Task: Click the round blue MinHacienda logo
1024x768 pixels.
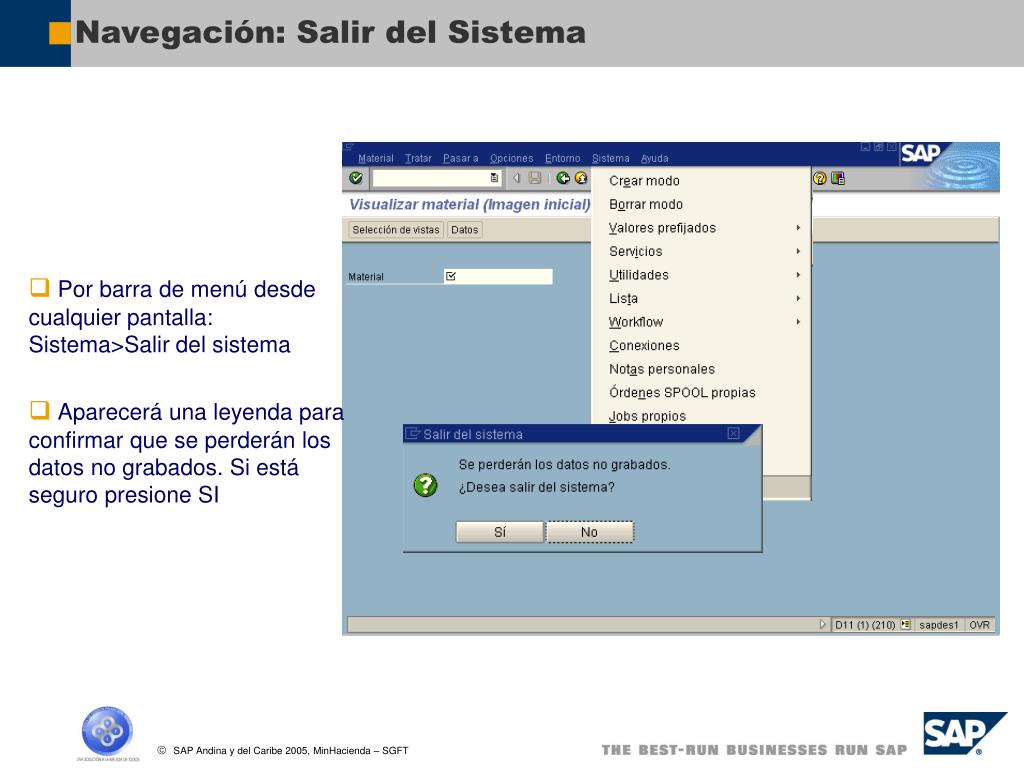Action: (107, 732)
